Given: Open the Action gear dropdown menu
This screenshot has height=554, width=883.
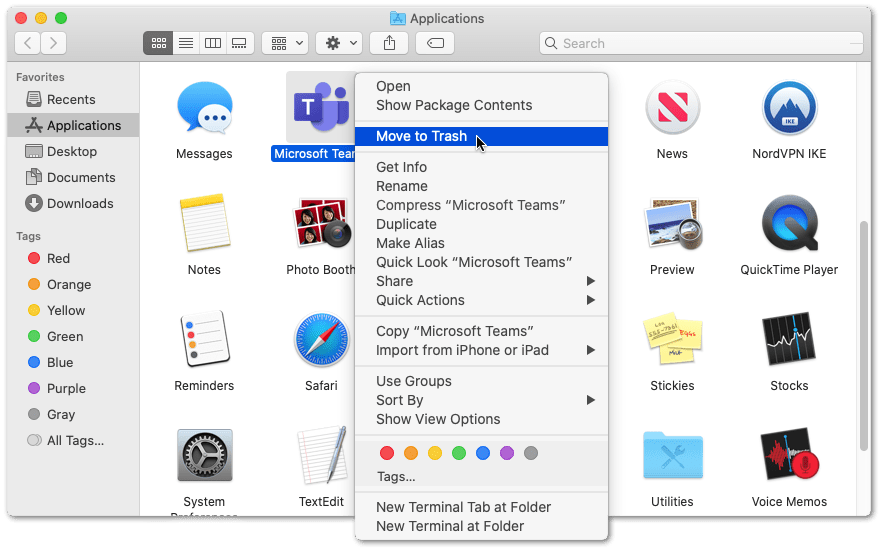Looking at the screenshot, I should [x=339, y=43].
